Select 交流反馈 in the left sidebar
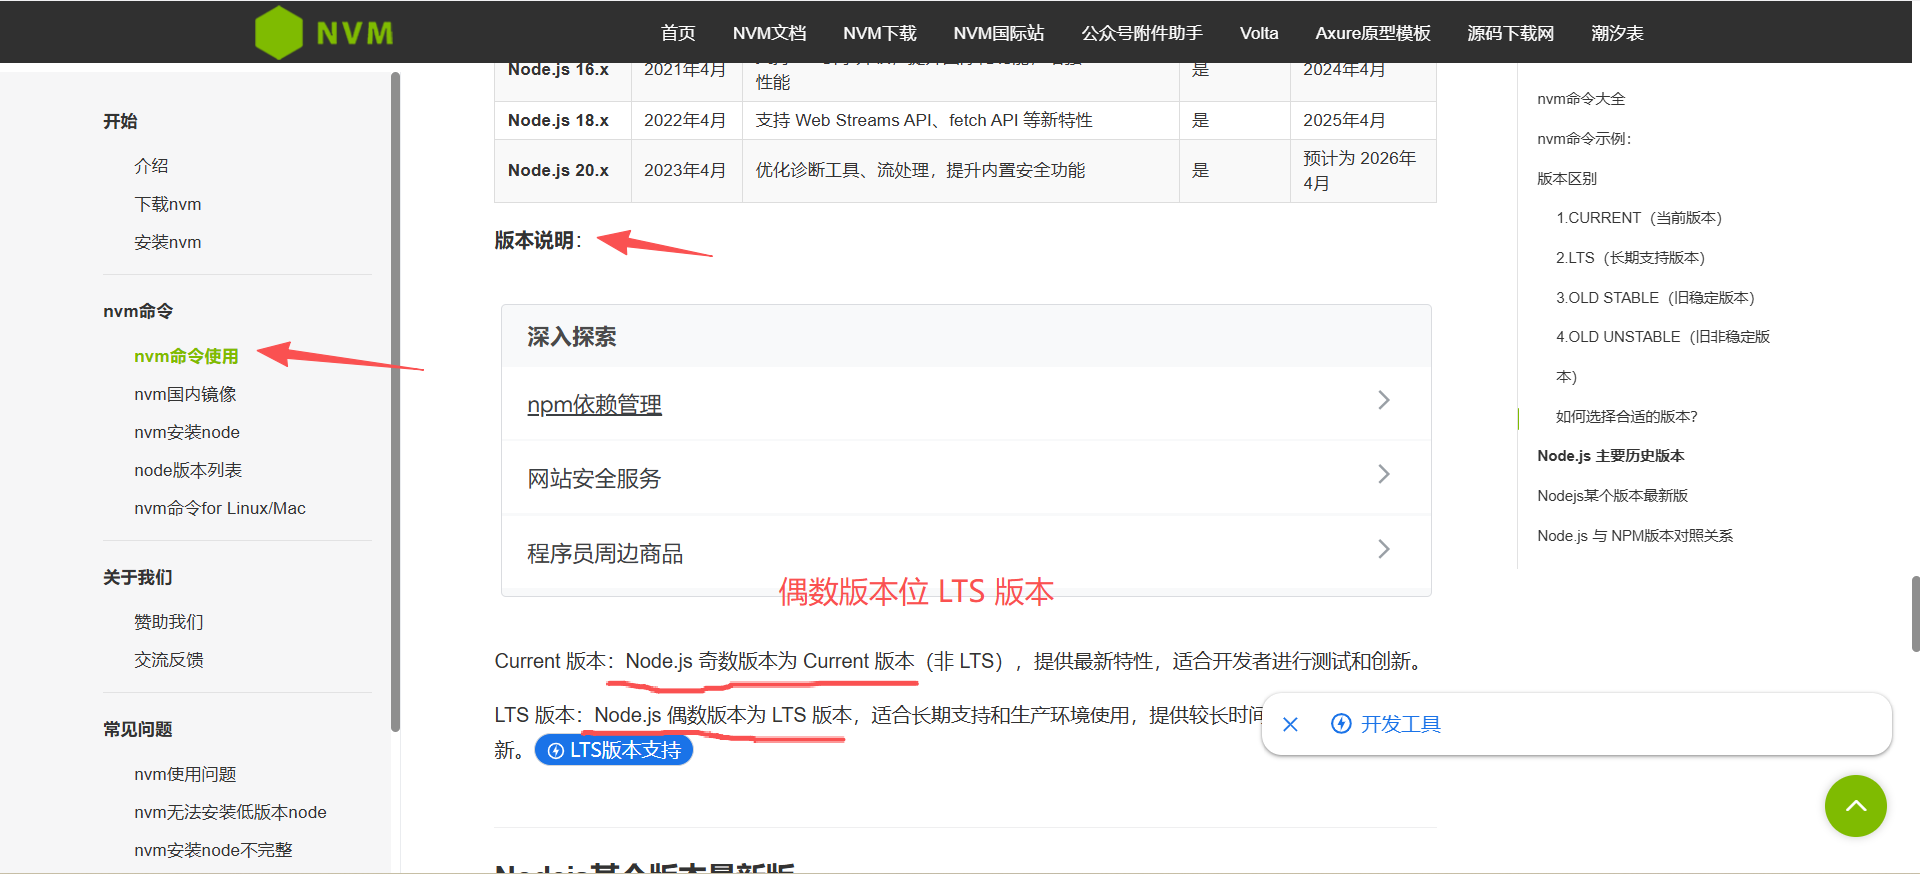This screenshot has height=874, width=1920. 169,660
